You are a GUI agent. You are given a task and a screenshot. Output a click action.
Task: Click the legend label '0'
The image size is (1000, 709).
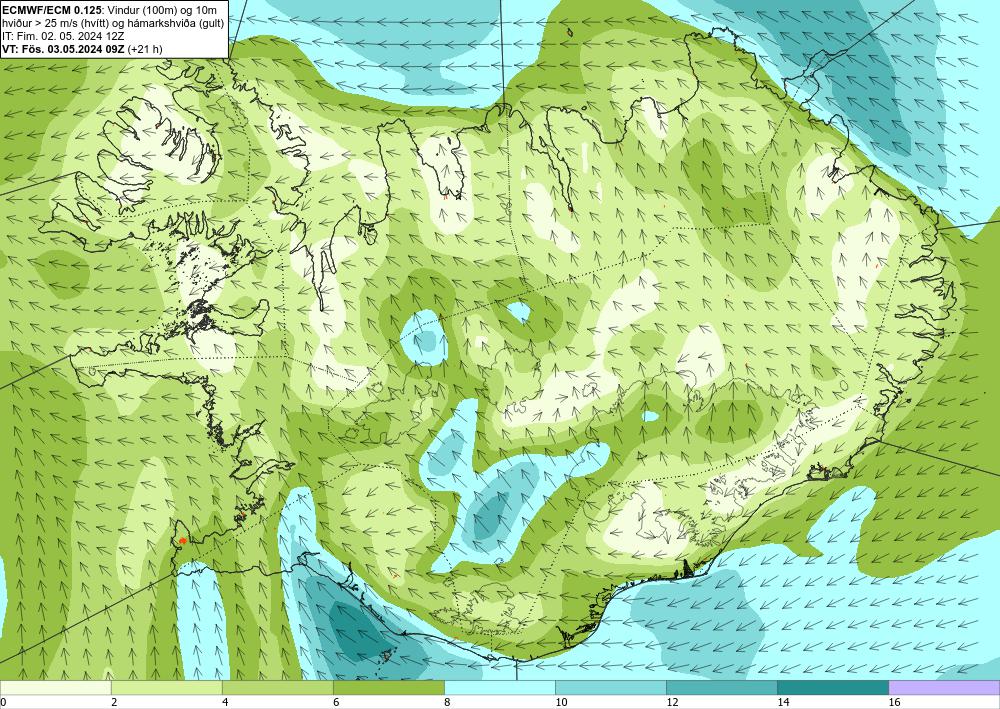[3, 702]
